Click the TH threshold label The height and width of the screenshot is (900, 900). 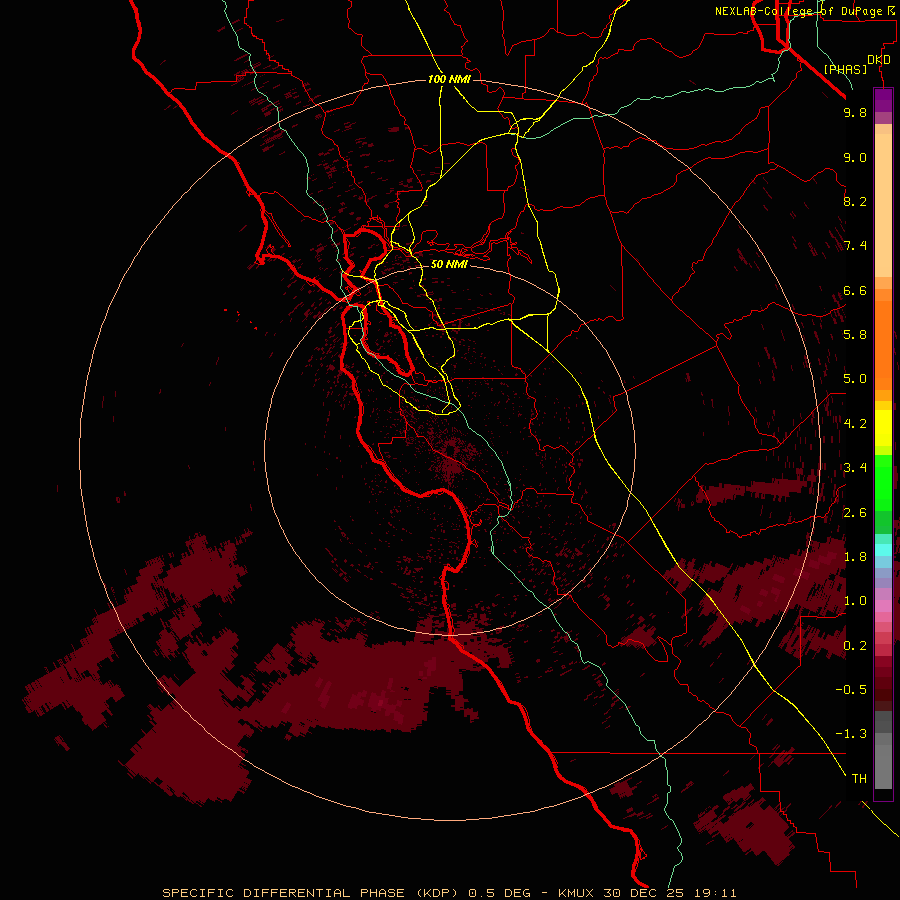[x=859, y=779]
